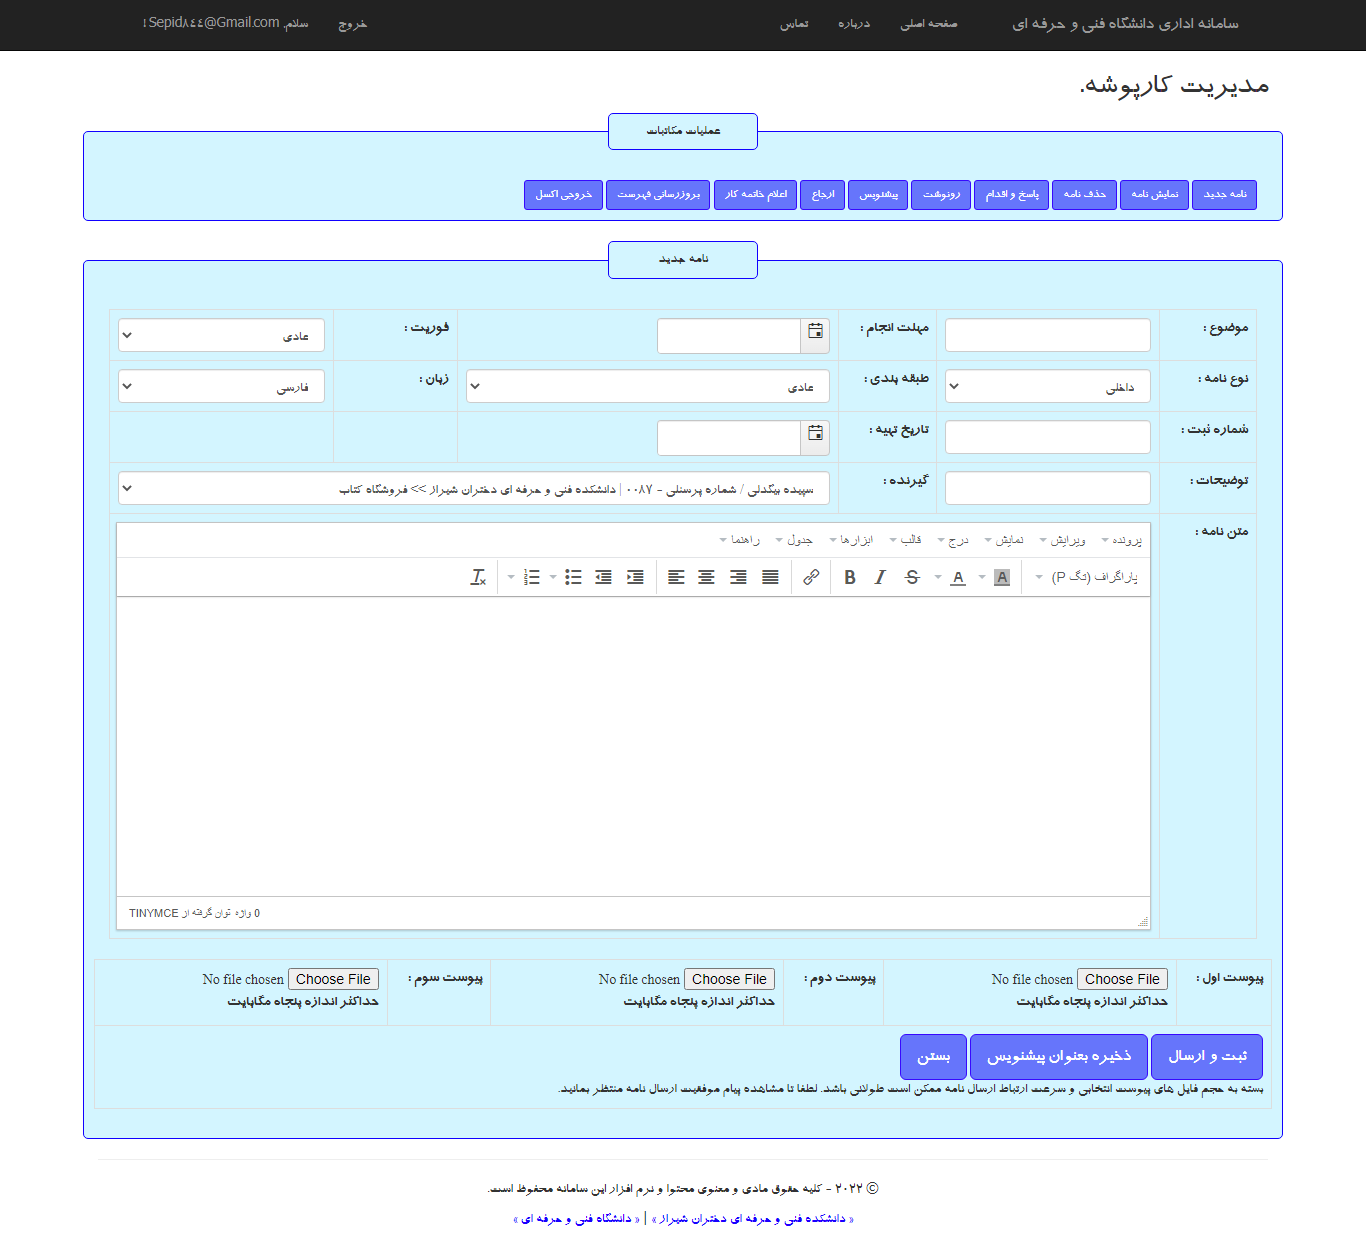This screenshot has height=1250, width=1366.
Task: Justify the letter text
Action: (x=770, y=577)
